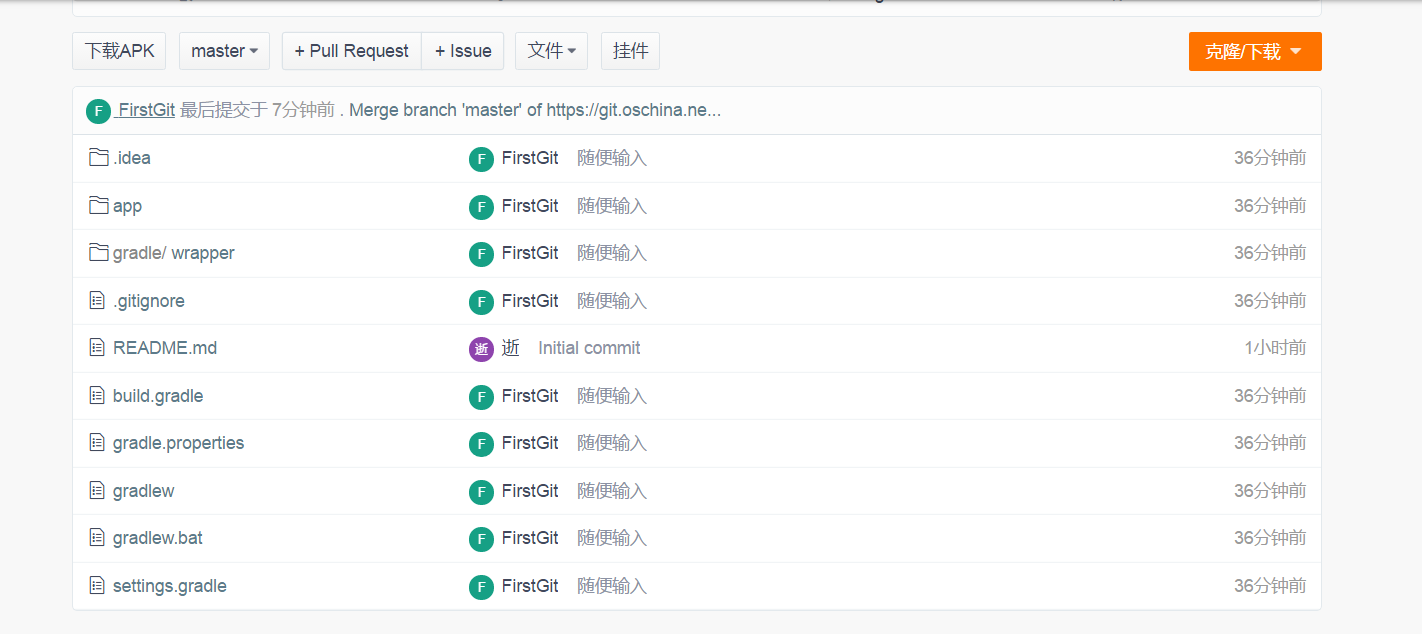Click the folder icon next to .idea
The image size is (1422, 634).
point(98,158)
